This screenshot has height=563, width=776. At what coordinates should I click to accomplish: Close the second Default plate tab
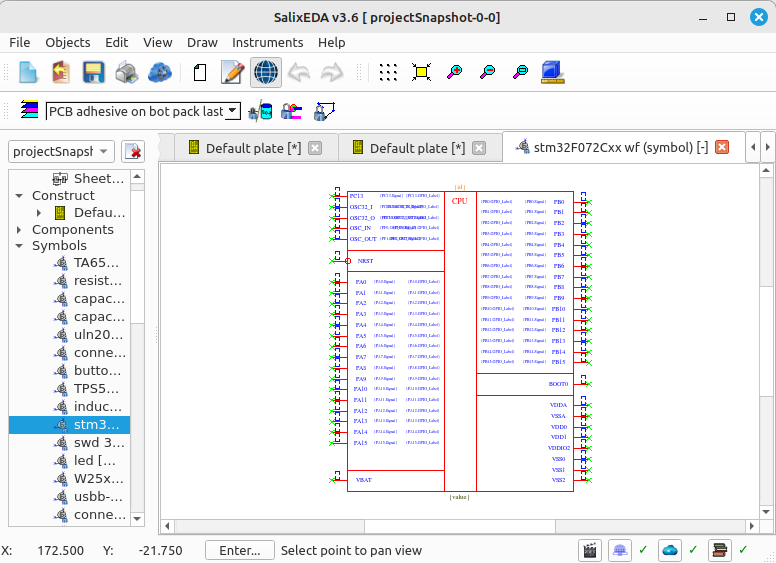(x=479, y=148)
